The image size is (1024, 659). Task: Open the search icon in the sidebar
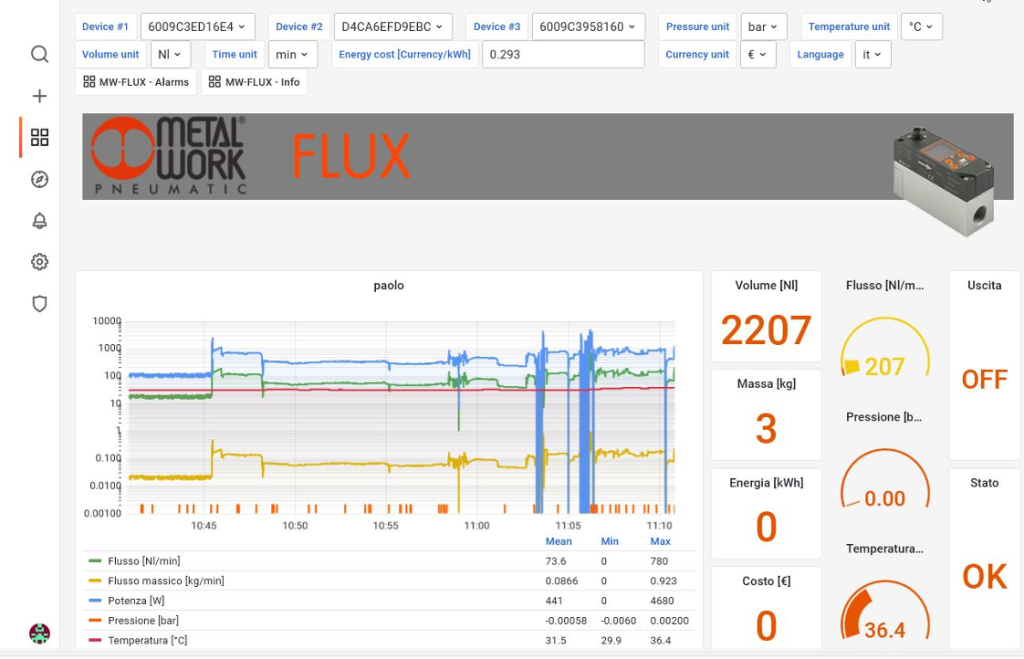(39, 54)
